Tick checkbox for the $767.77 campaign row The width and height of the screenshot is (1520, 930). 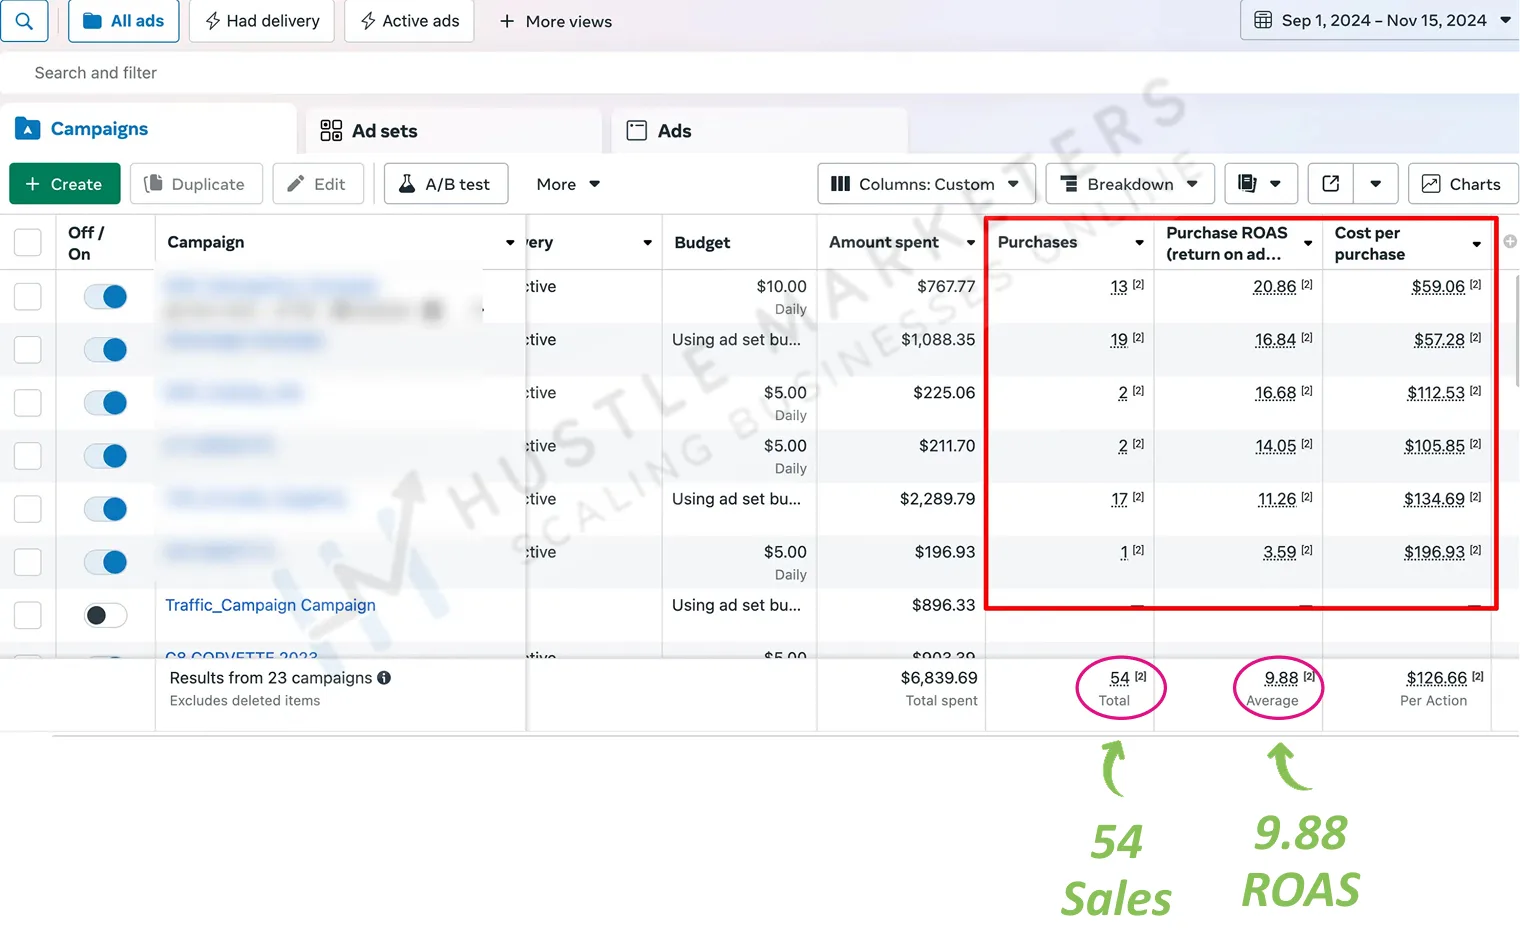[28, 296]
